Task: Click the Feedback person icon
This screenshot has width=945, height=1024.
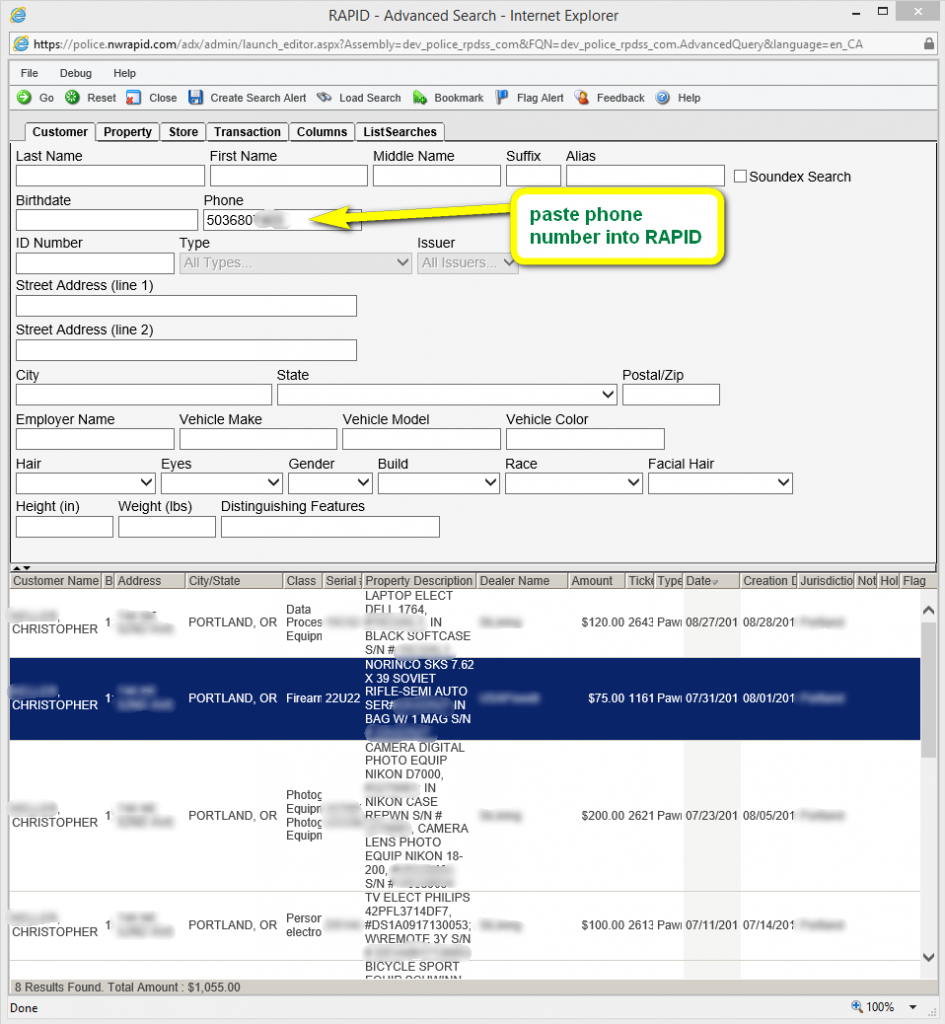Action: tap(582, 98)
